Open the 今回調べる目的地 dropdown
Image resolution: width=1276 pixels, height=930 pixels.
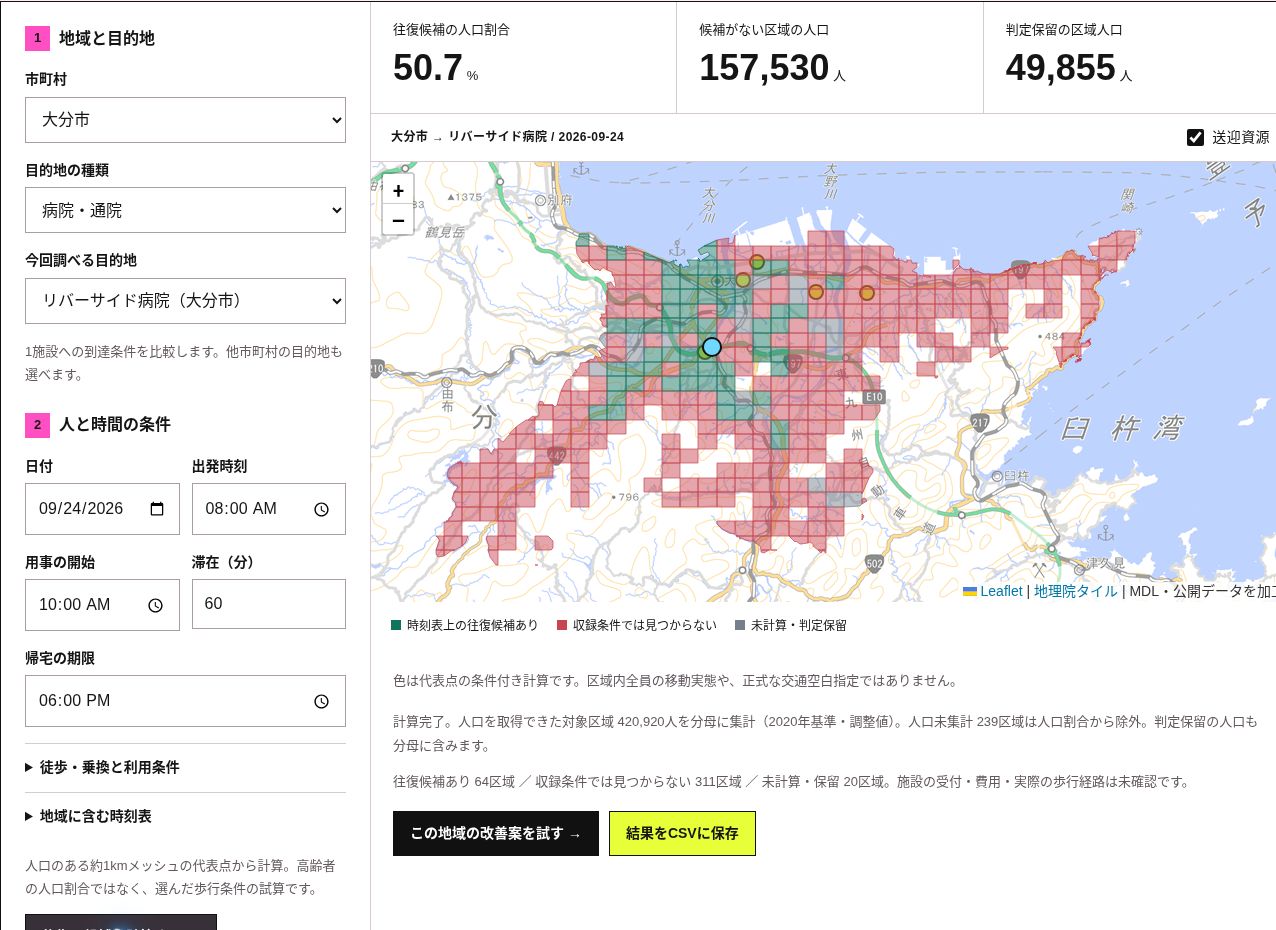[x=185, y=300]
